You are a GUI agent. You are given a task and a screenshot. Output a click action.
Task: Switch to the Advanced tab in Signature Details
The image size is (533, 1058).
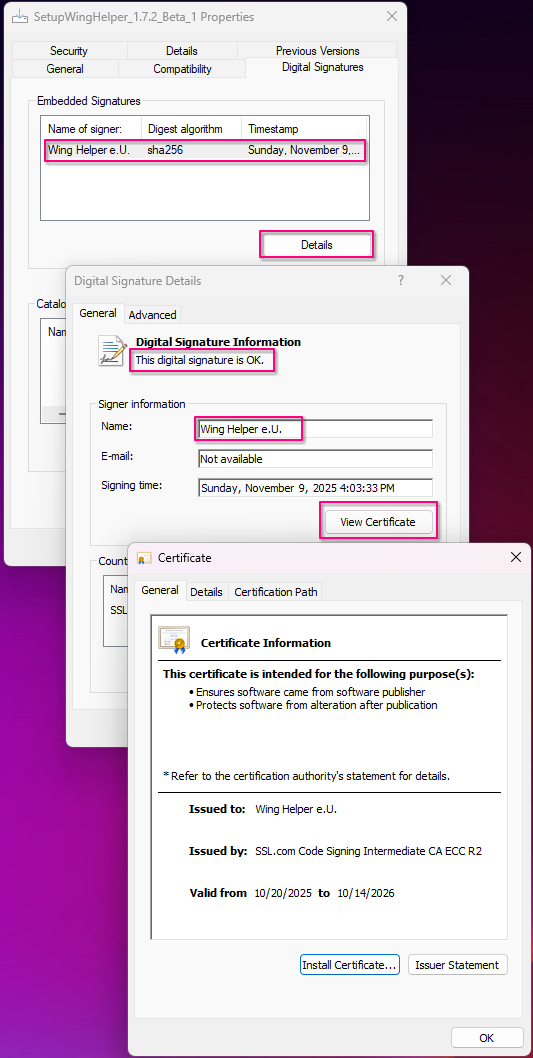(152, 314)
